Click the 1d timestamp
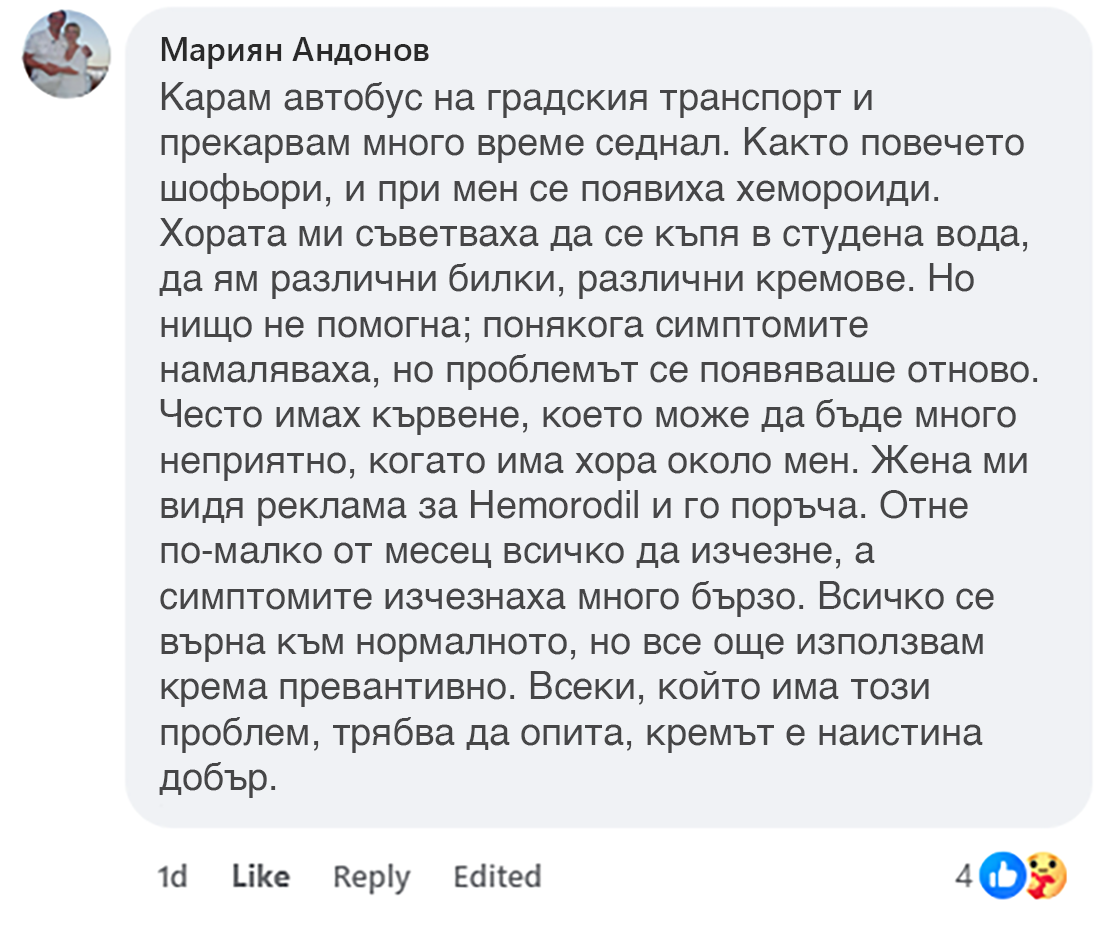The image size is (1114, 925). (173, 877)
